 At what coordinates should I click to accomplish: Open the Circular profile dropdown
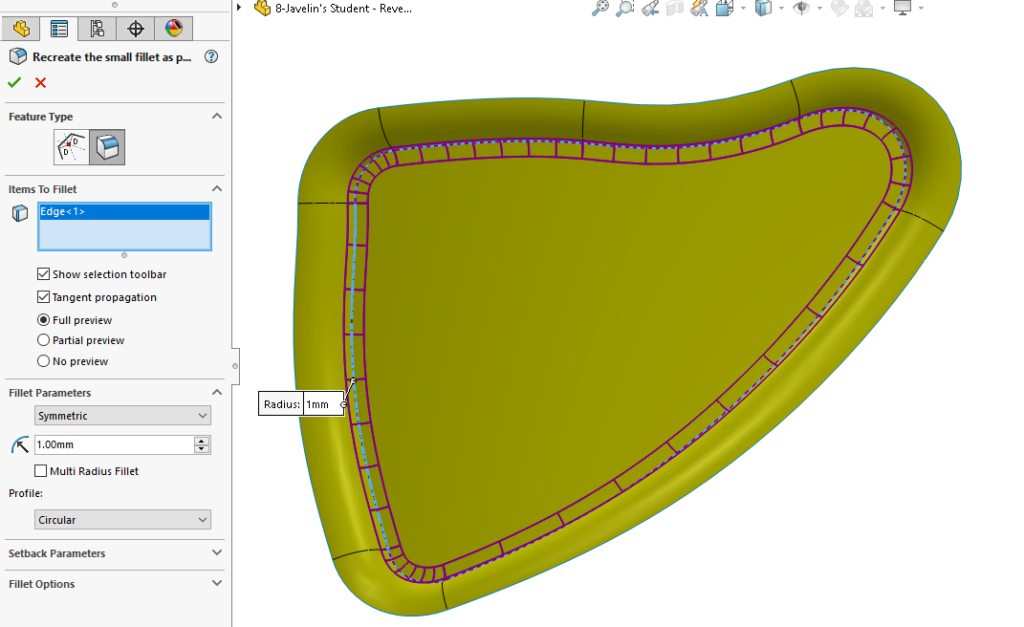(x=122, y=520)
